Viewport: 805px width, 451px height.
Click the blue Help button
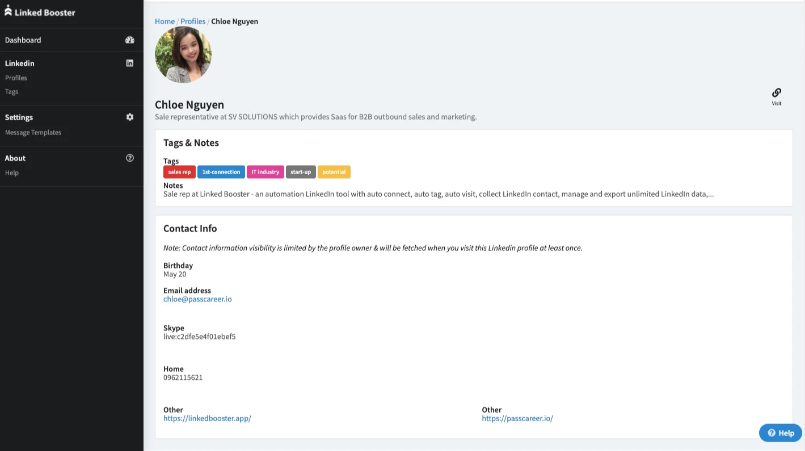coord(780,433)
